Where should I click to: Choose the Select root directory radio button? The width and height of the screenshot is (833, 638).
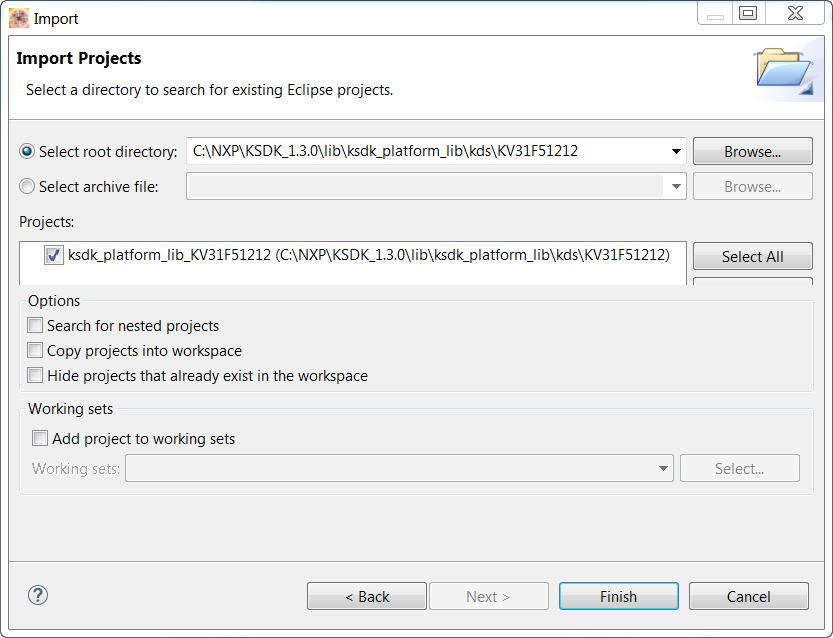27,152
